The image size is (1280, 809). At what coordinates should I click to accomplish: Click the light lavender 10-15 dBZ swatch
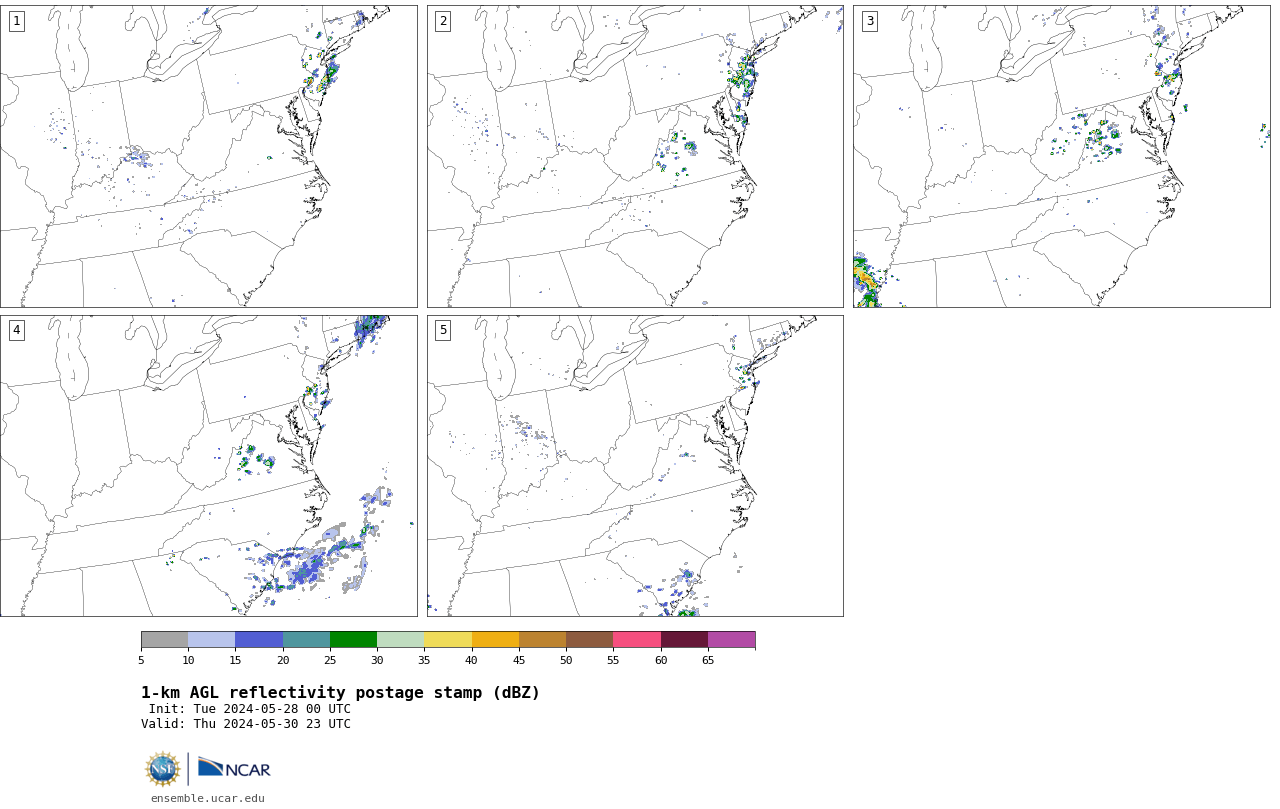211,640
